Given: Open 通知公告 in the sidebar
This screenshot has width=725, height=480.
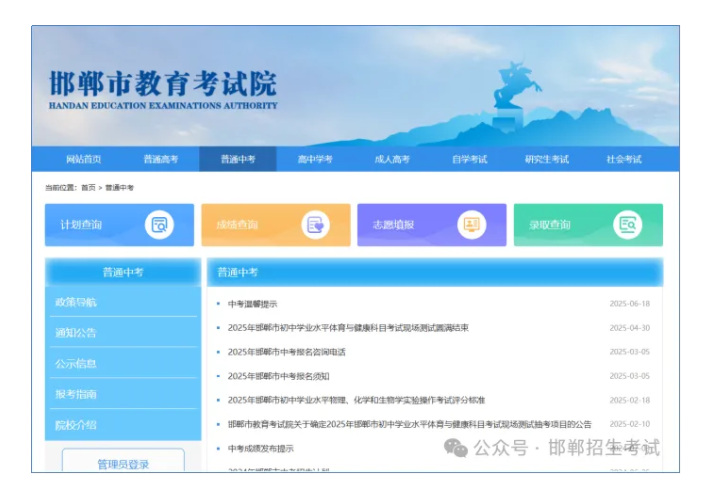Looking at the screenshot, I should pyautogui.click(x=76, y=333).
